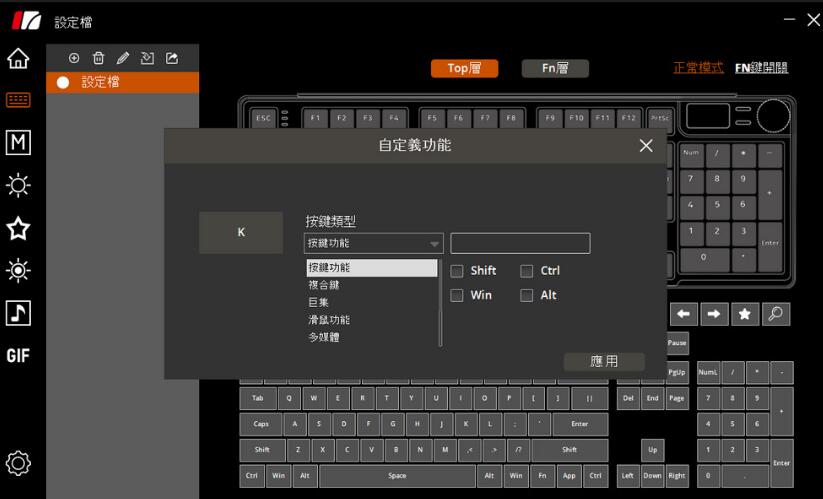This screenshot has height=499, width=823.
Task: Click the star key icon near arrows
Action: pyautogui.click(x=745, y=314)
